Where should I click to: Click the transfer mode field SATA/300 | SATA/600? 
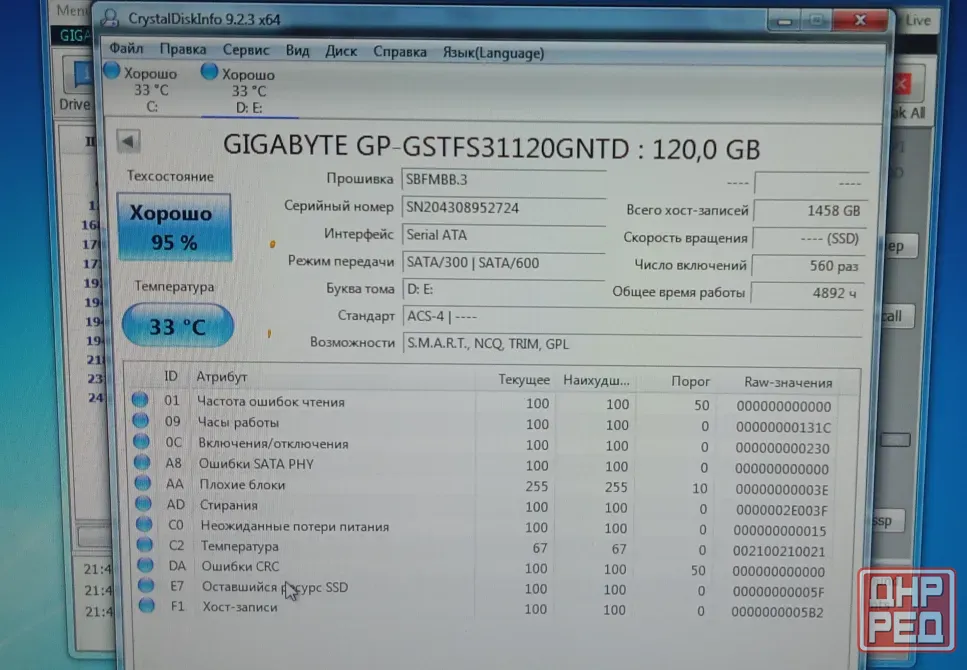pyautogui.click(x=503, y=263)
